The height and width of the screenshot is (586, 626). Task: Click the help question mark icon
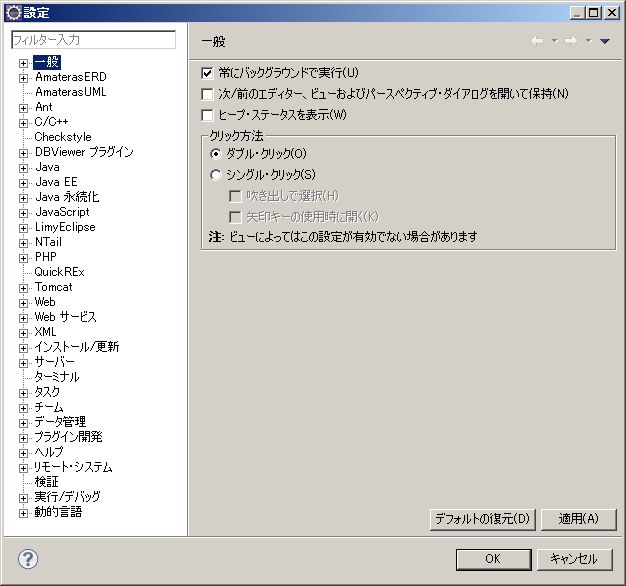[28, 558]
